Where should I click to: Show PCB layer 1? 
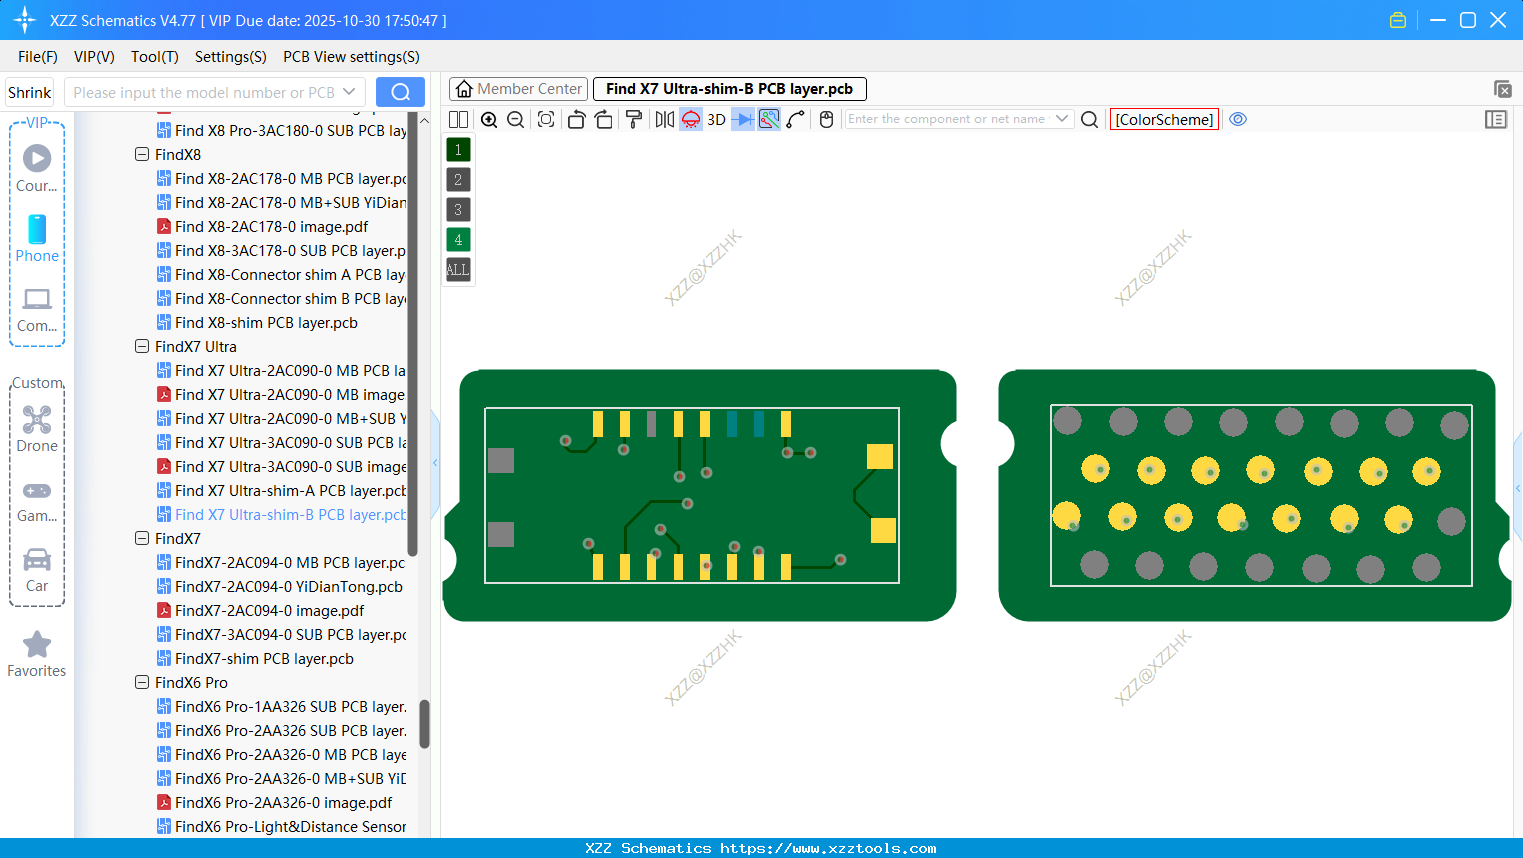pyautogui.click(x=458, y=150)
